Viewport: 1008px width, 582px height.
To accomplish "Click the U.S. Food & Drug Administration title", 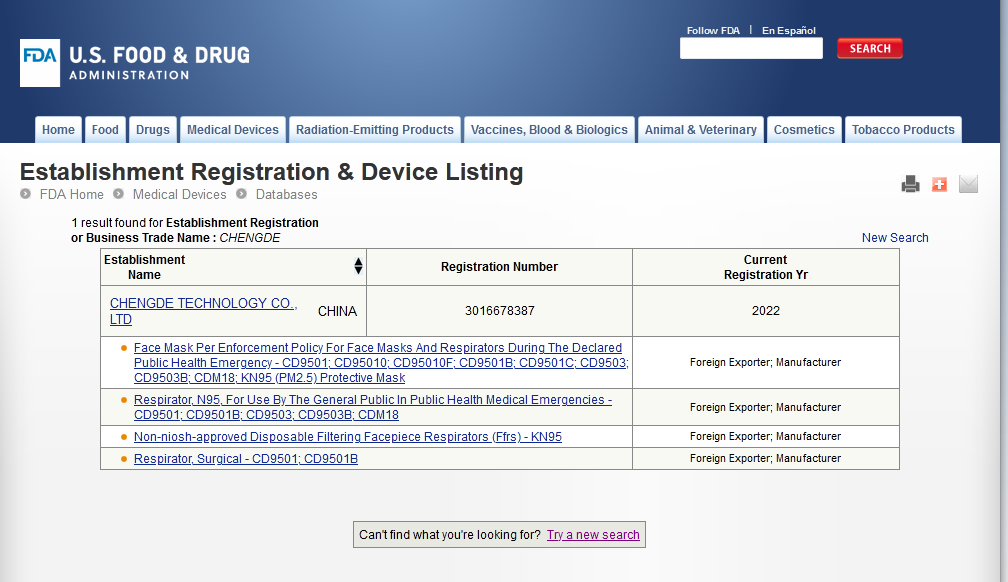I will point(159,62).
